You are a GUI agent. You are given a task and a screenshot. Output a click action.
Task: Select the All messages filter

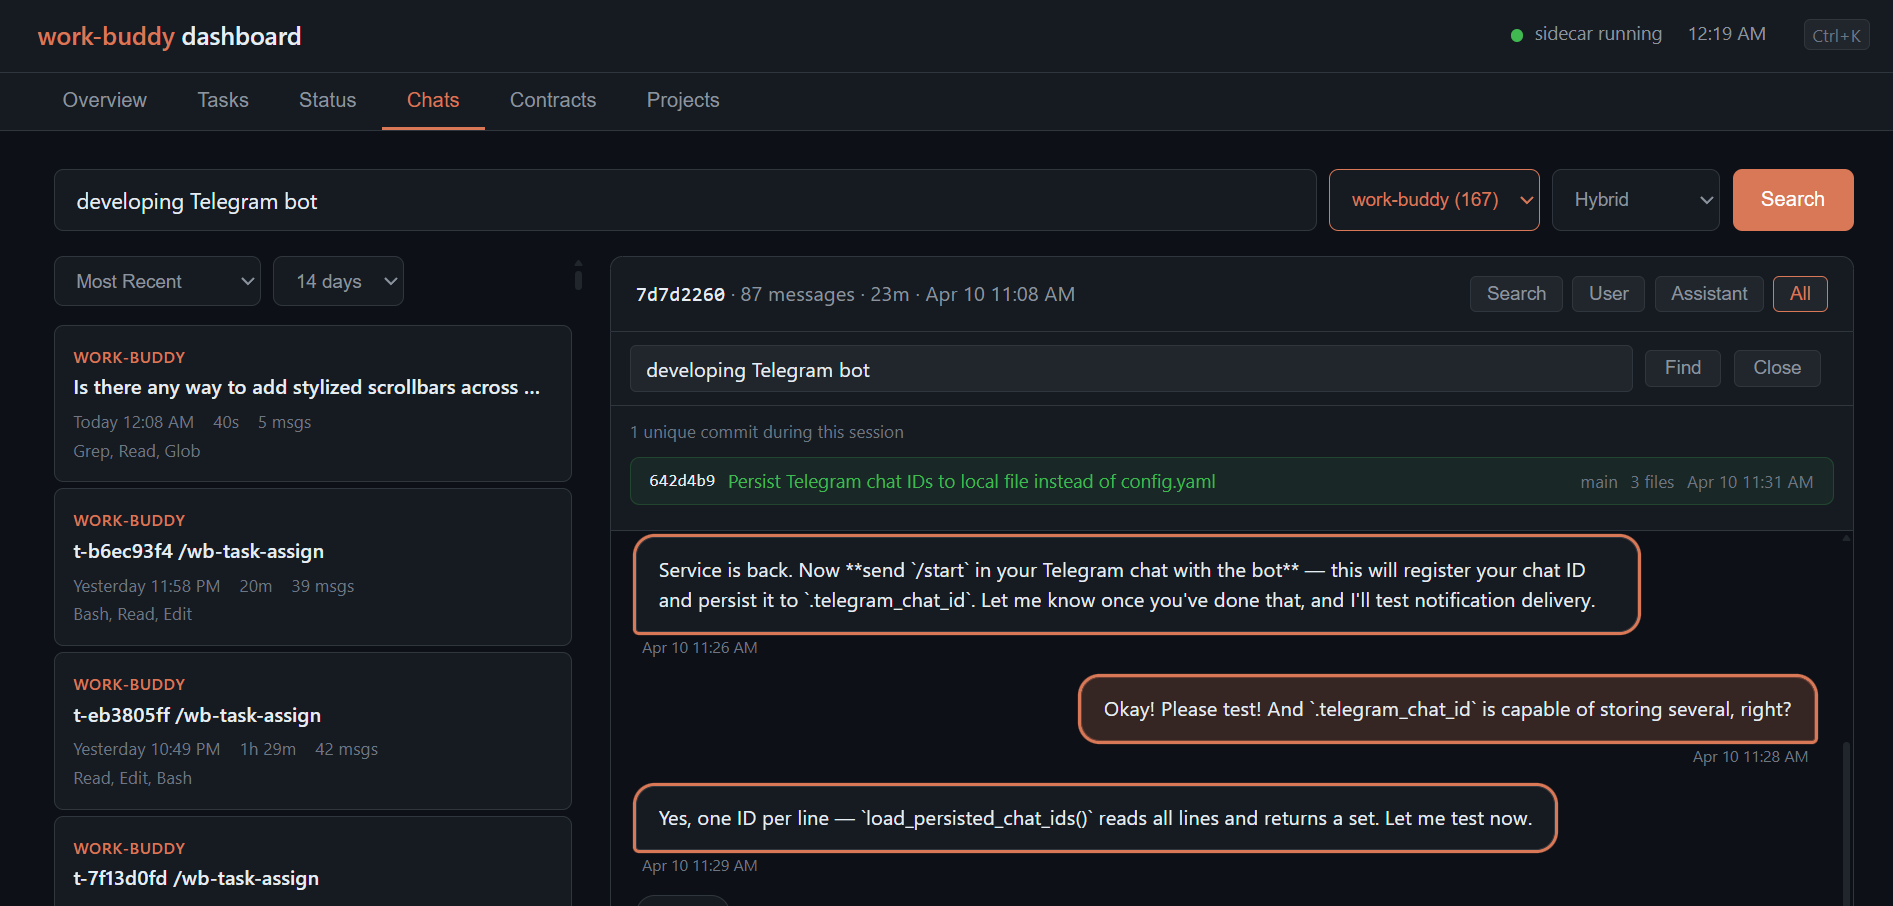1800,294
